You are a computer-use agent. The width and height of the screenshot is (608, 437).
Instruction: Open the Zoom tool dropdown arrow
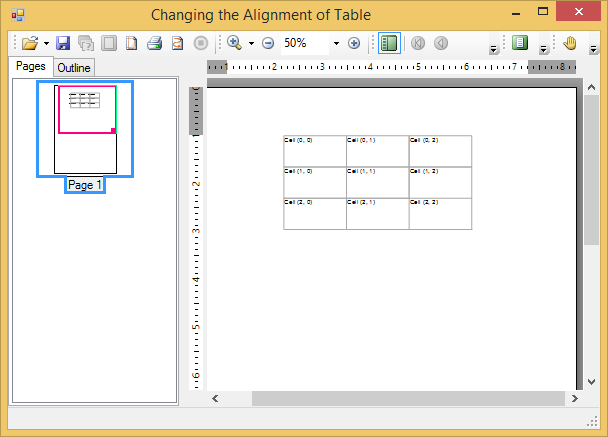(x=251, y=44)
